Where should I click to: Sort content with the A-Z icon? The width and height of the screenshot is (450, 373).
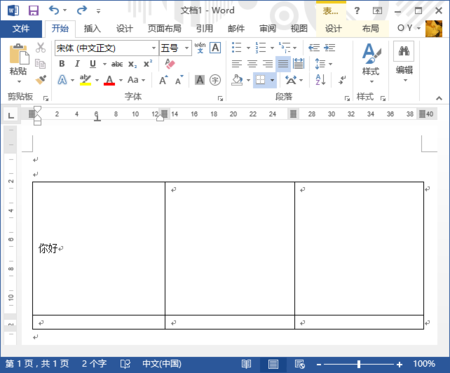click(x=320, y=80)
